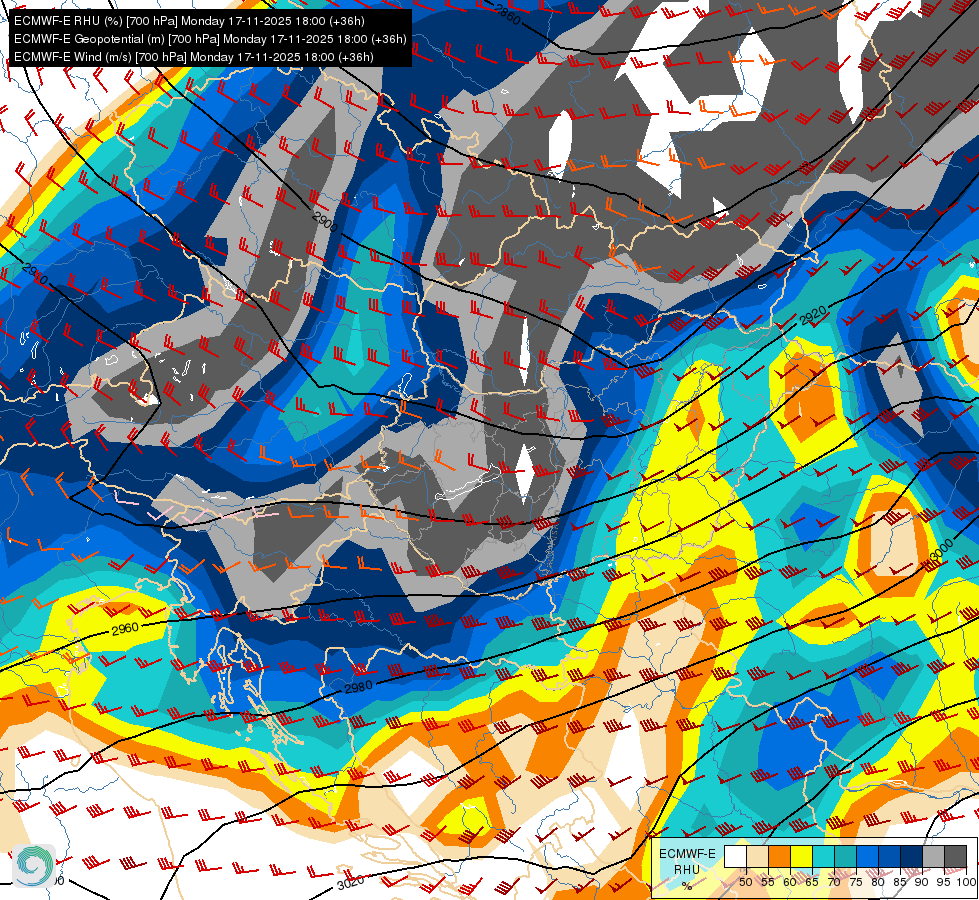
Task: Select the cyan 65-70% legend swatch
Action: 823,856
